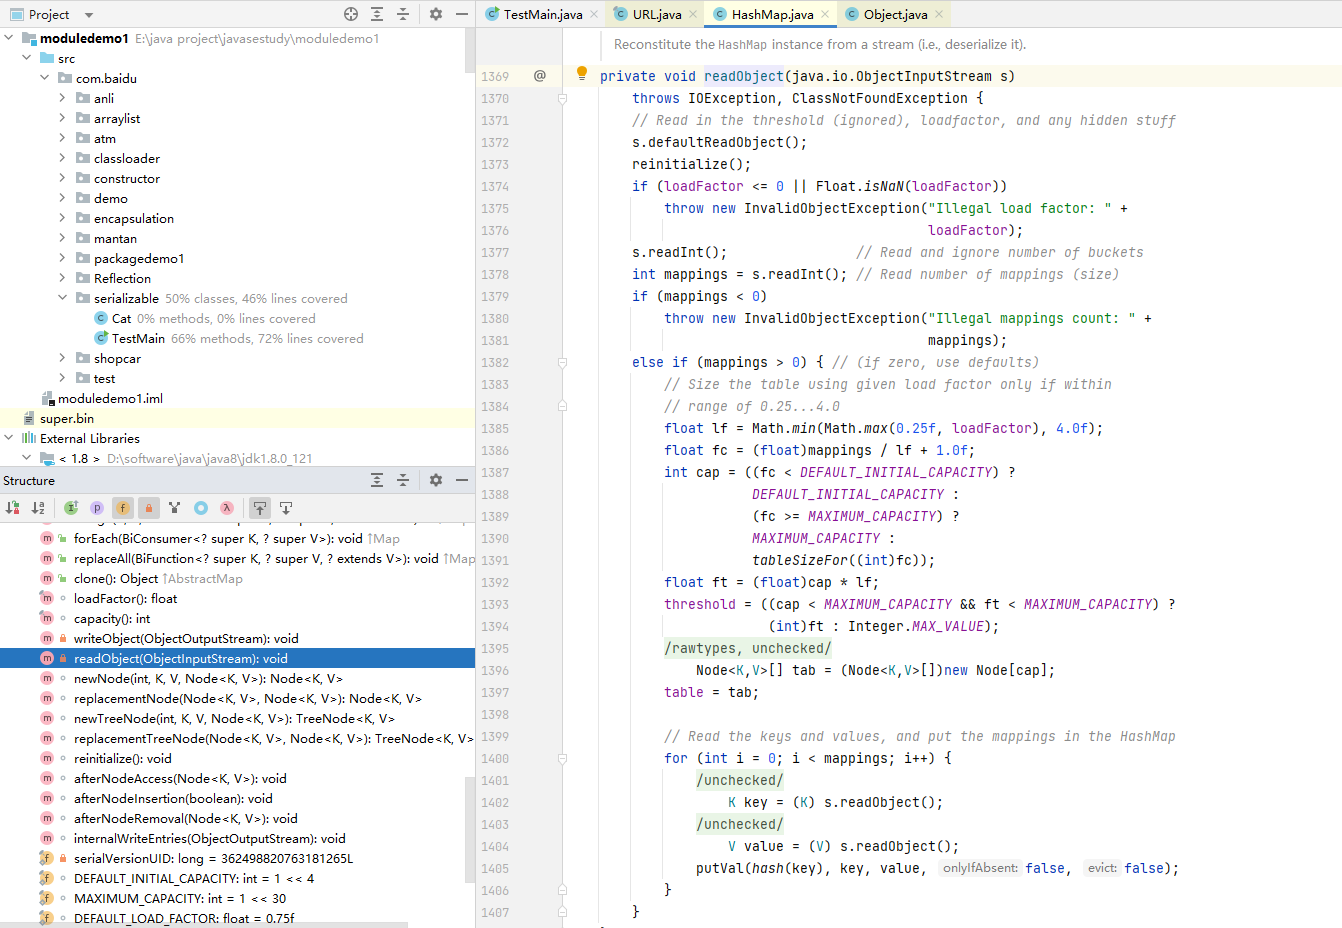Toggle Autoscroll to Source in Structure
Viewport: 1342px width, 928px height.
coord(260,508)
